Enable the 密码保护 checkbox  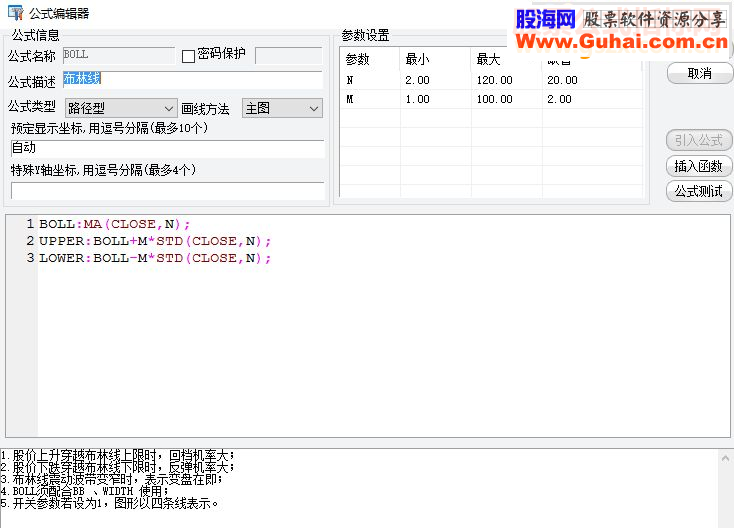[188, 56]
